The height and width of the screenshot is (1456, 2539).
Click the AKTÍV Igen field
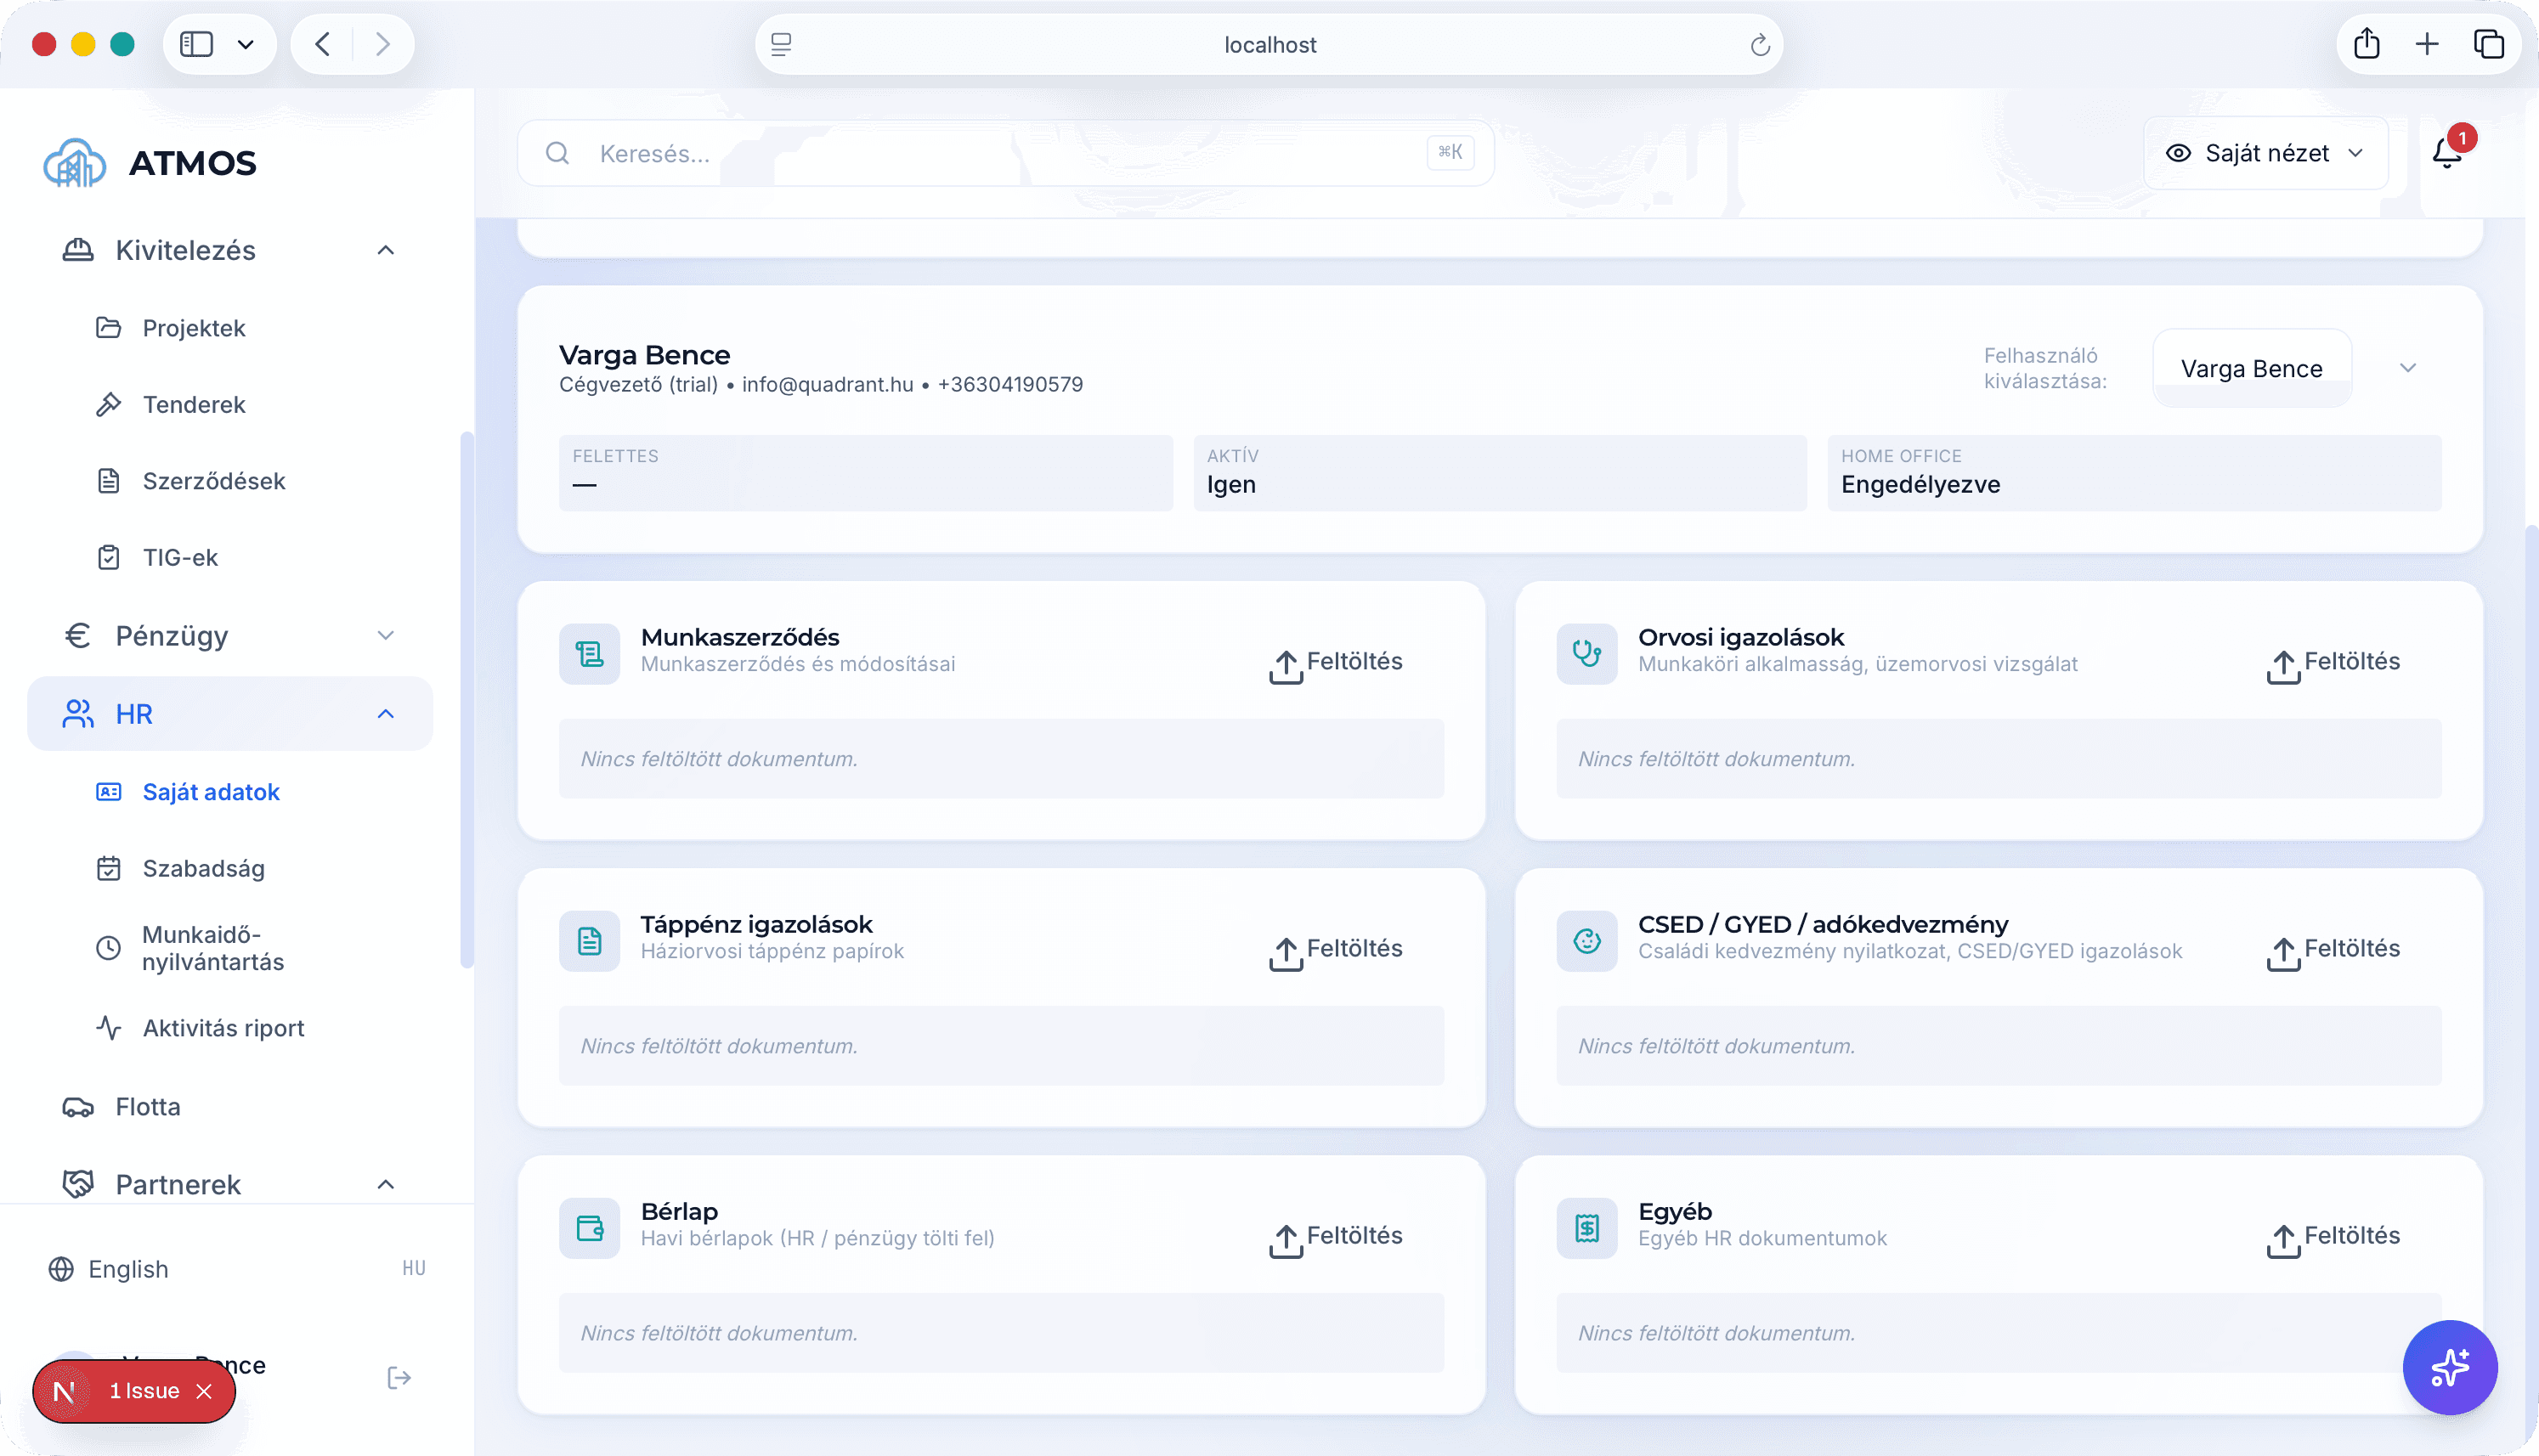pyautogui.click(x=1500, y=473)
